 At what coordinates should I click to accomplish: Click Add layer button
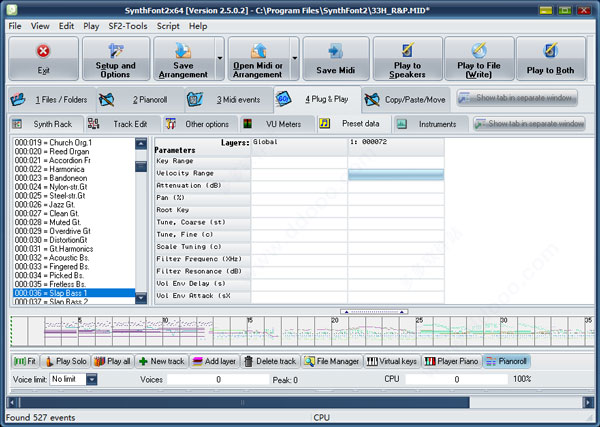coord(214,361)
